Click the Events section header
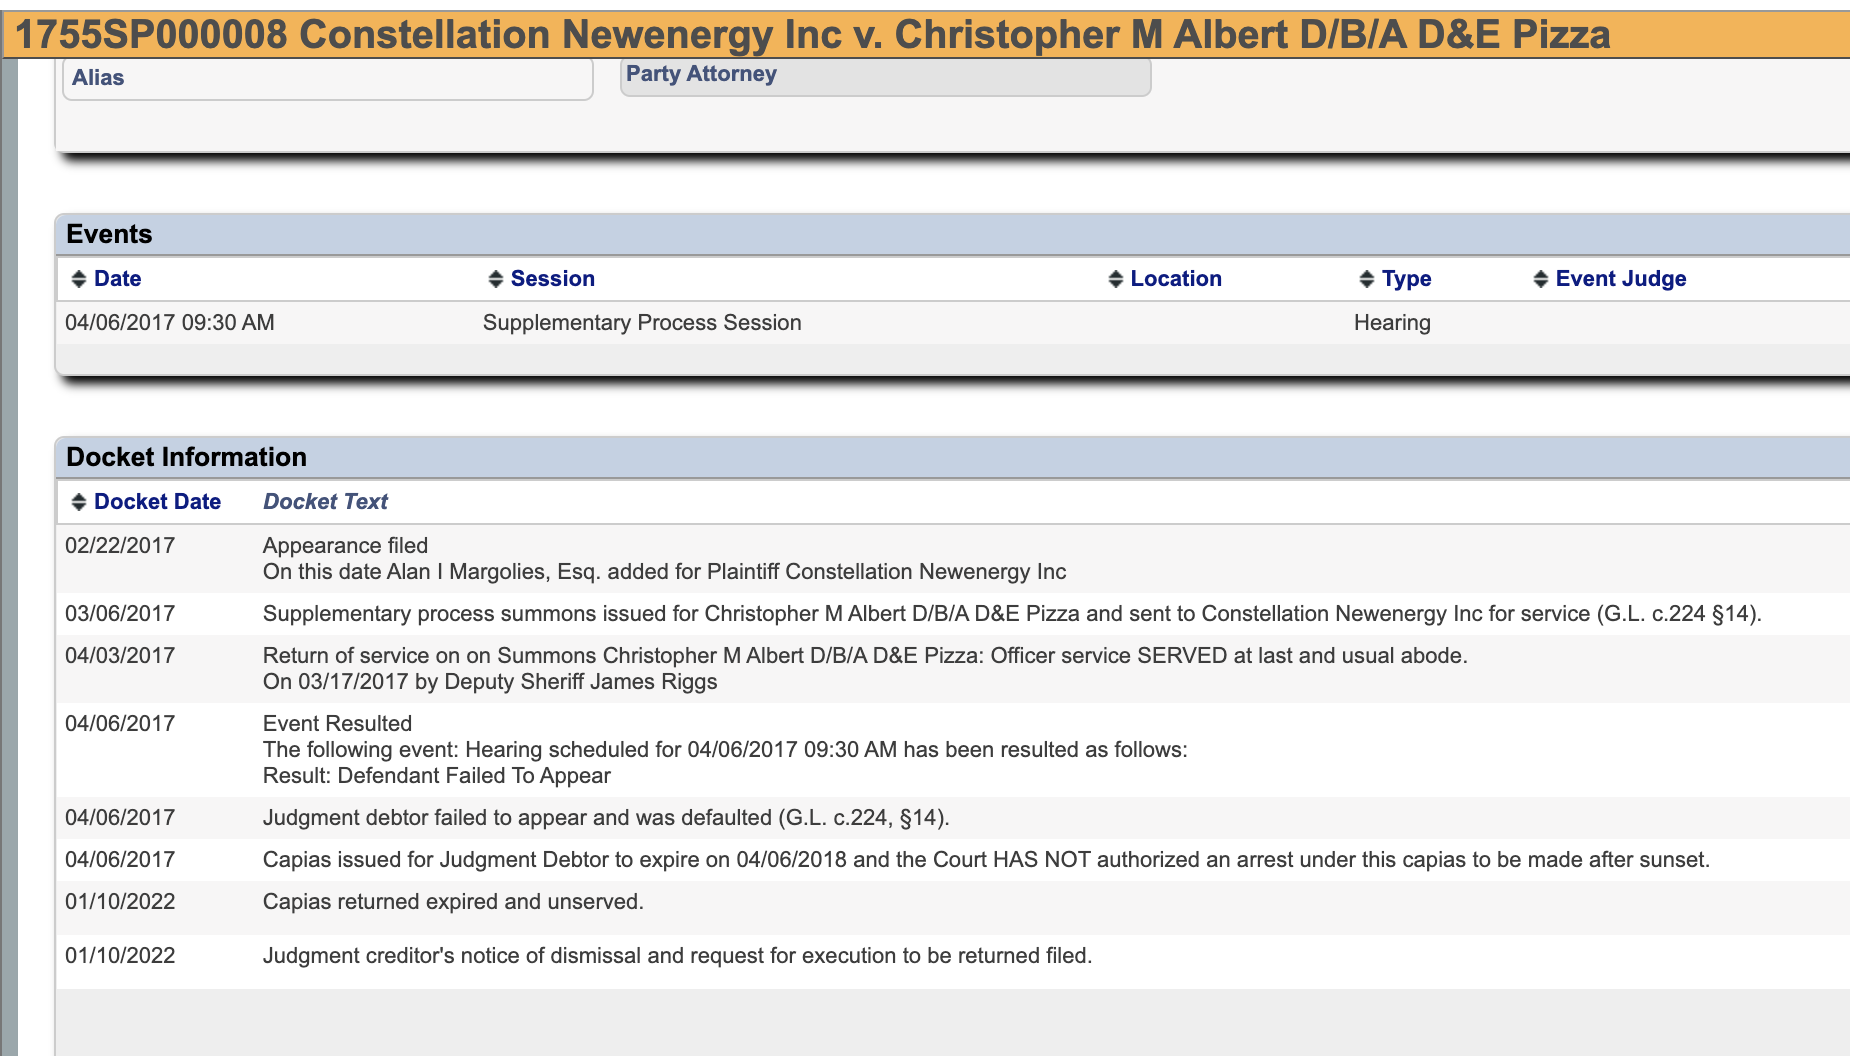This screenshot has width=1850, height=1056. coord(109,234)
